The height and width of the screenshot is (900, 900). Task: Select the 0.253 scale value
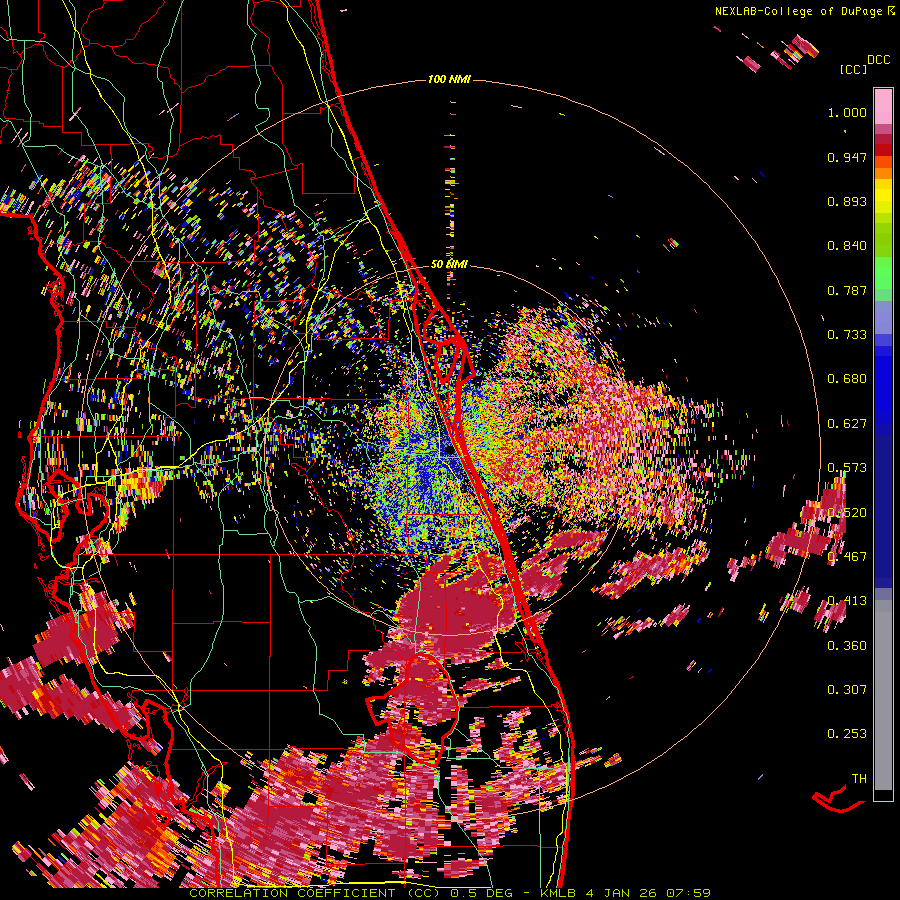(847, 734)
